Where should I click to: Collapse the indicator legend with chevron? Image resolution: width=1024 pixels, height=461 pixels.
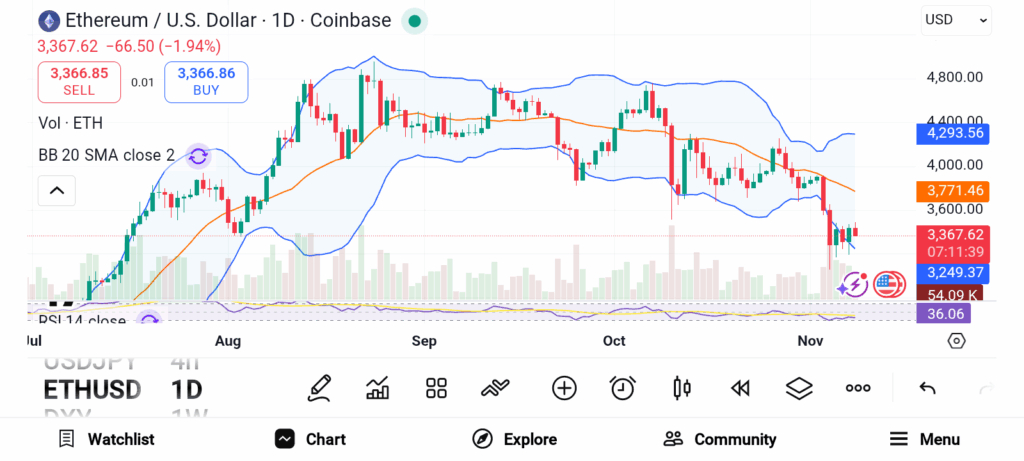point(57,190)
